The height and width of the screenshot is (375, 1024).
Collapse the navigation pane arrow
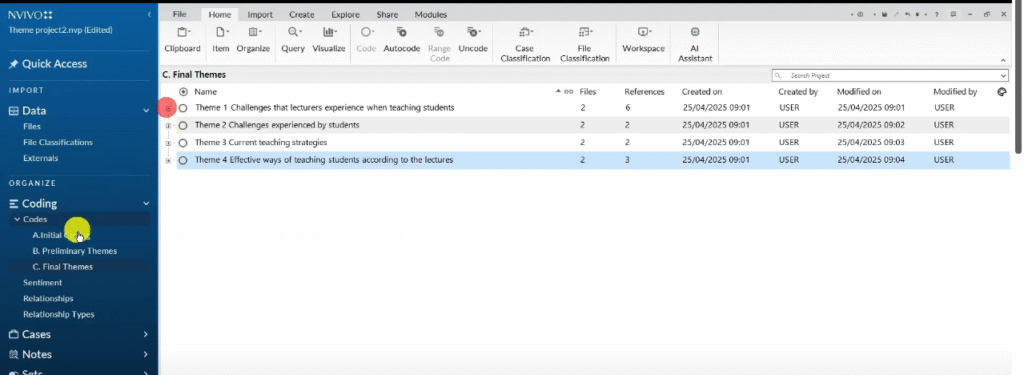pyautogui.click(x=149, y=14)
